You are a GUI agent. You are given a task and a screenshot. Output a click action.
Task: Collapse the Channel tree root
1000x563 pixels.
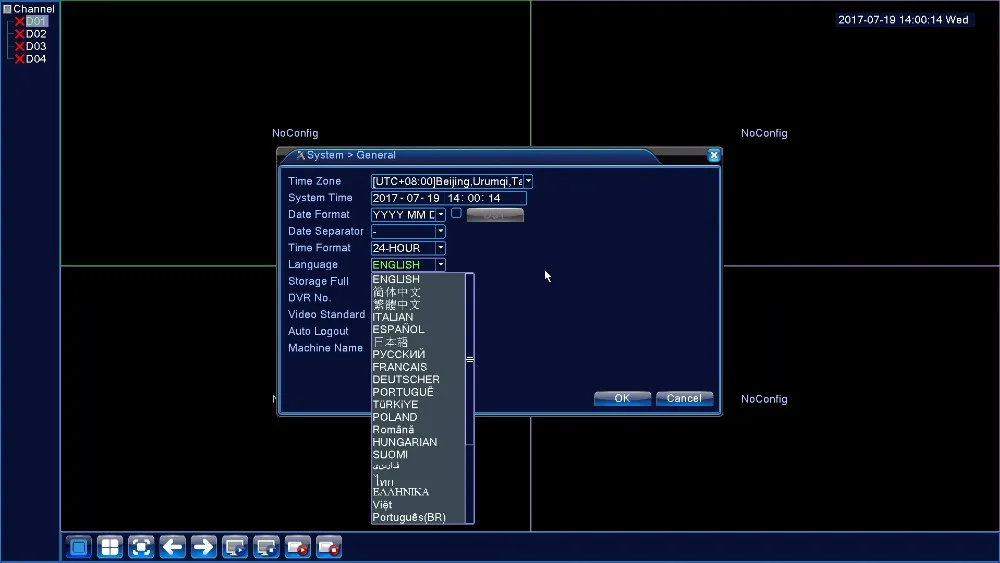(x=8, y=9)
